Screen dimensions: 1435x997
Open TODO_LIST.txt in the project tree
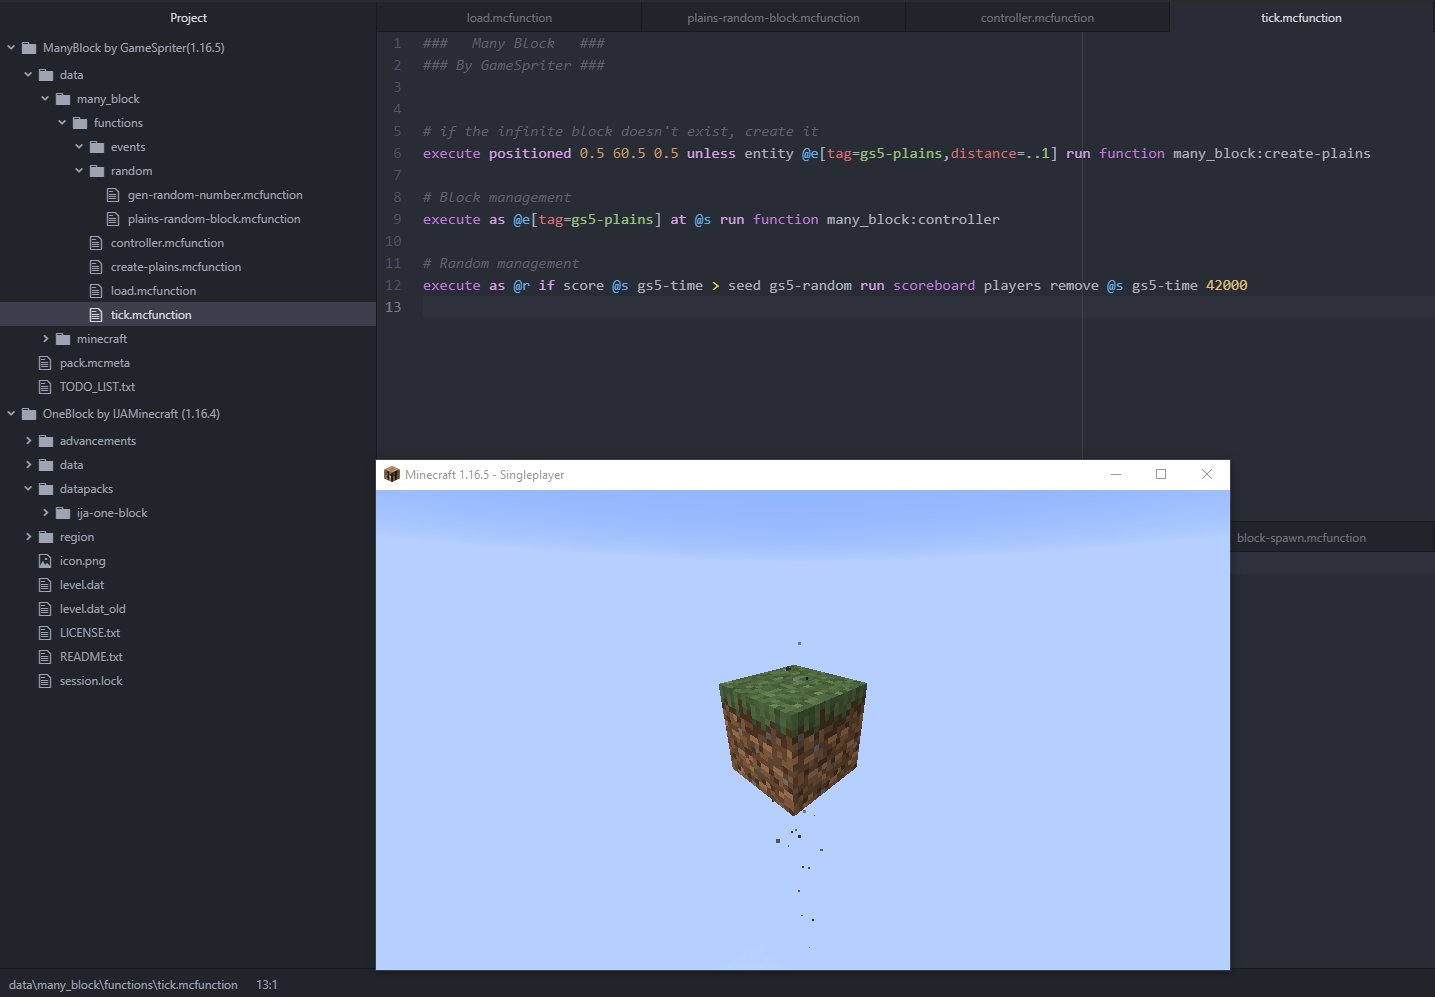[97, 387]
